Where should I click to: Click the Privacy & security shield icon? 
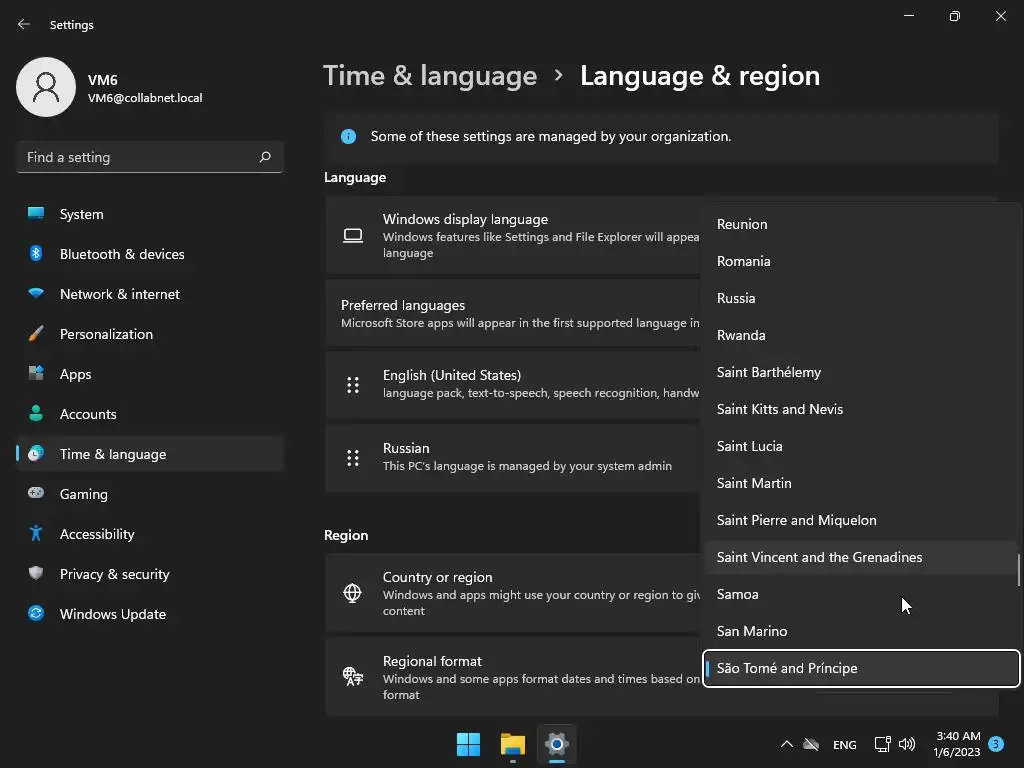36,573
